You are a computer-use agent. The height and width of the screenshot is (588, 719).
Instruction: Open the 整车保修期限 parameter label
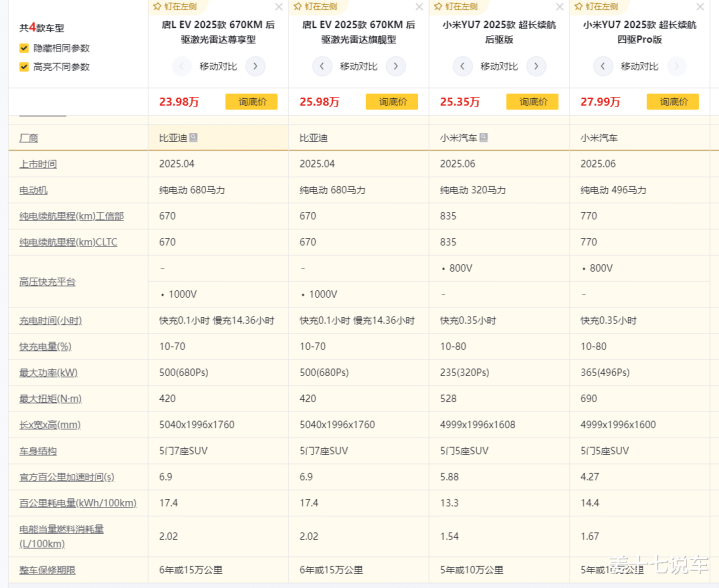point(47,570)
